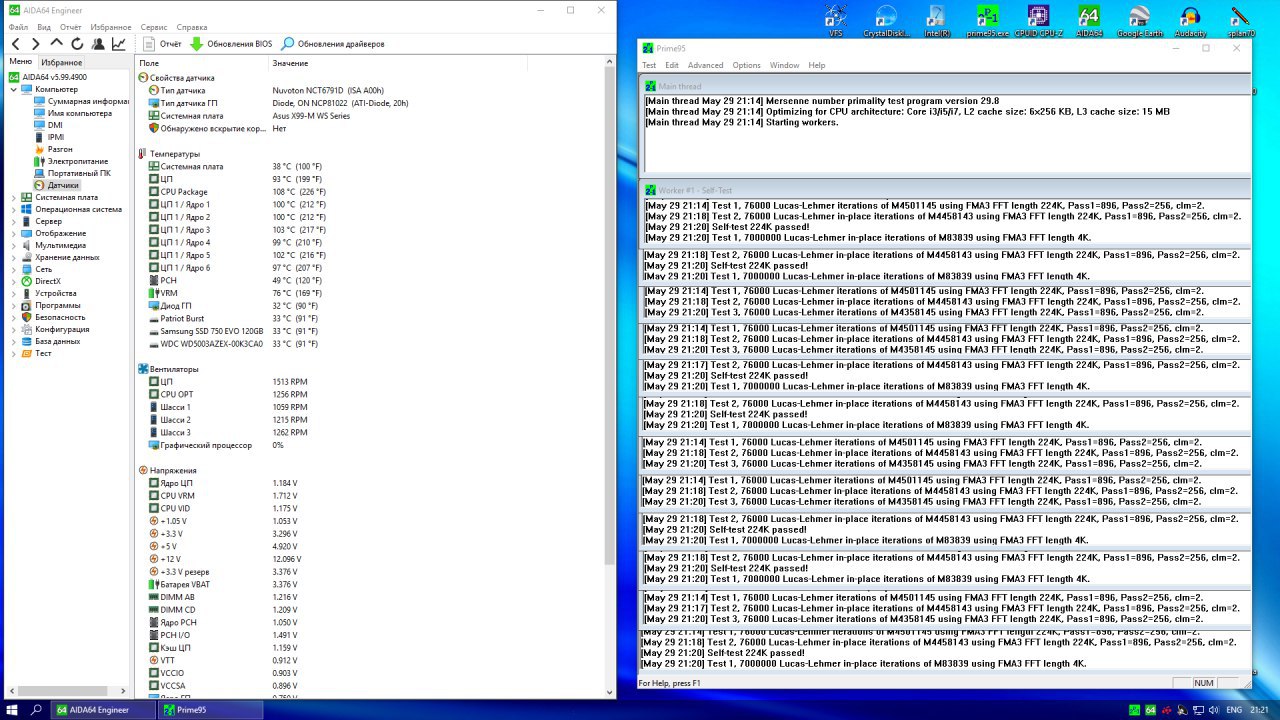This screenshot has height=720, width=1280.
Task: Click Обновления BIOS in toolbar
Action: pos(231,44)
